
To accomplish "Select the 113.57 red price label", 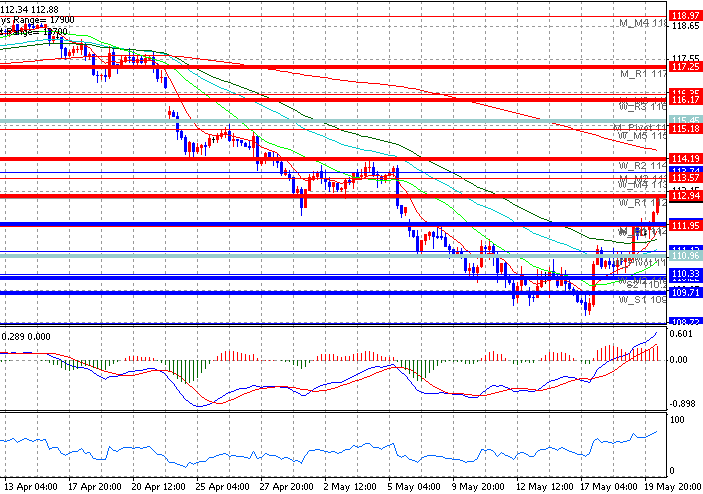I will [x=685, y=178].
